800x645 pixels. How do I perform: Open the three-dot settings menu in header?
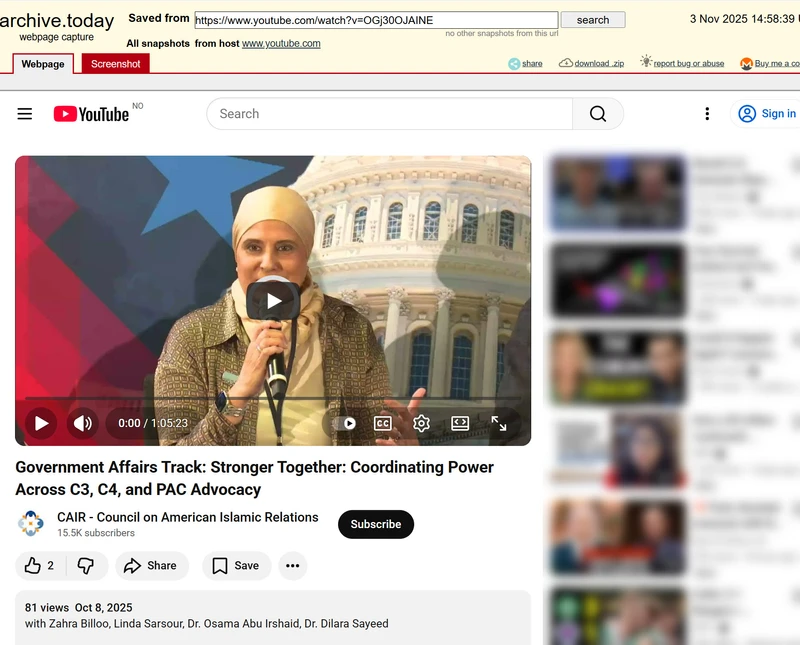[707, 114]
